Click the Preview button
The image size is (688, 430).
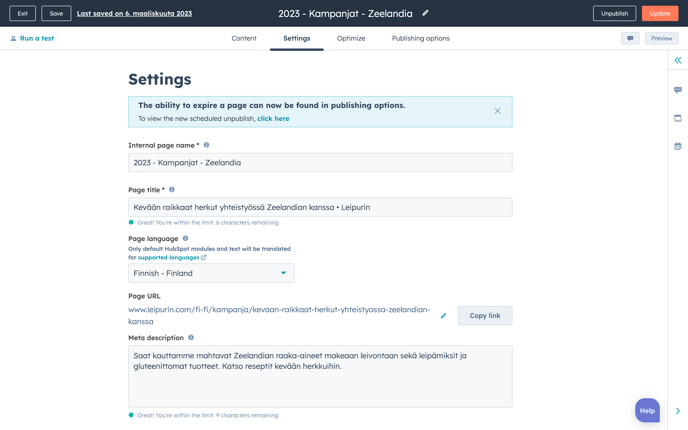[662, 38]
